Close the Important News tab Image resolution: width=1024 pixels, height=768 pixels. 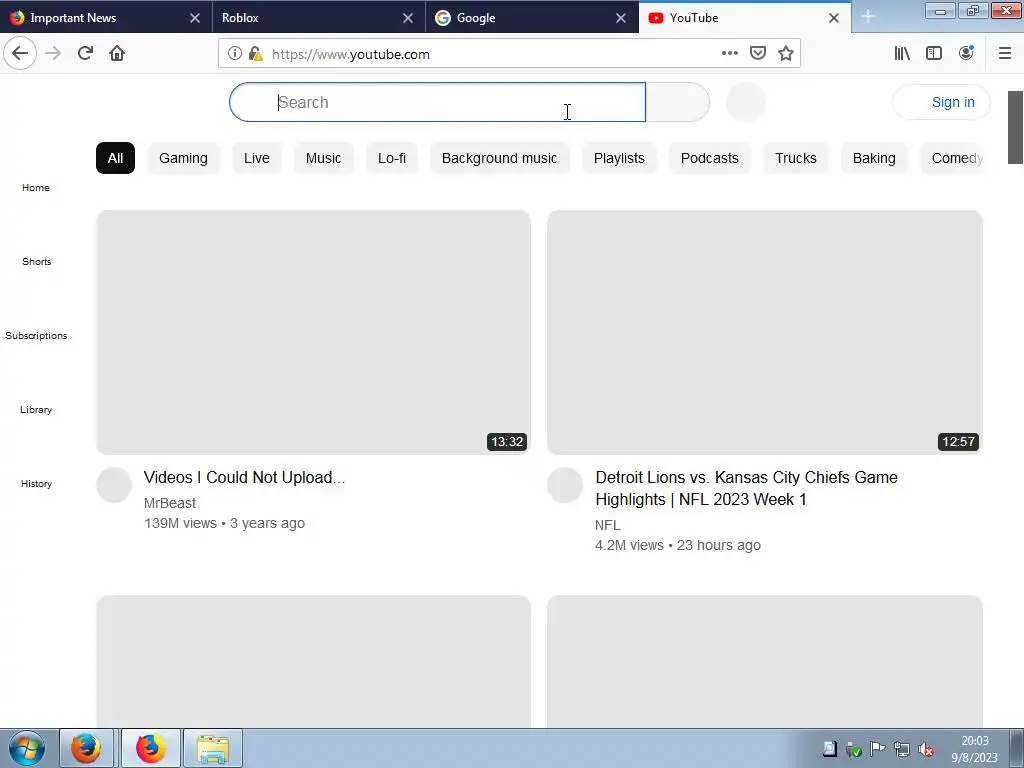tap(195, 18)
